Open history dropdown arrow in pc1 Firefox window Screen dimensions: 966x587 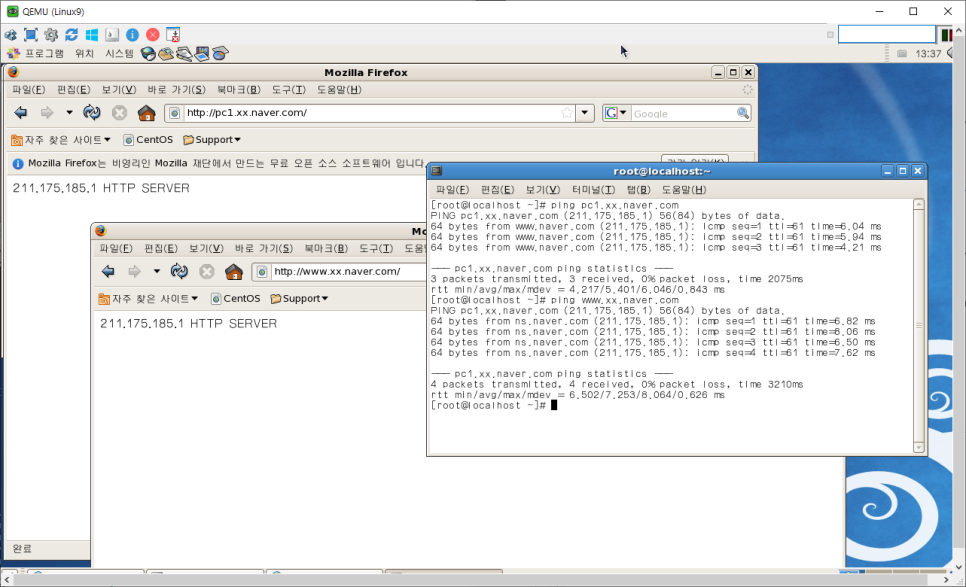[x=69, y=113]
